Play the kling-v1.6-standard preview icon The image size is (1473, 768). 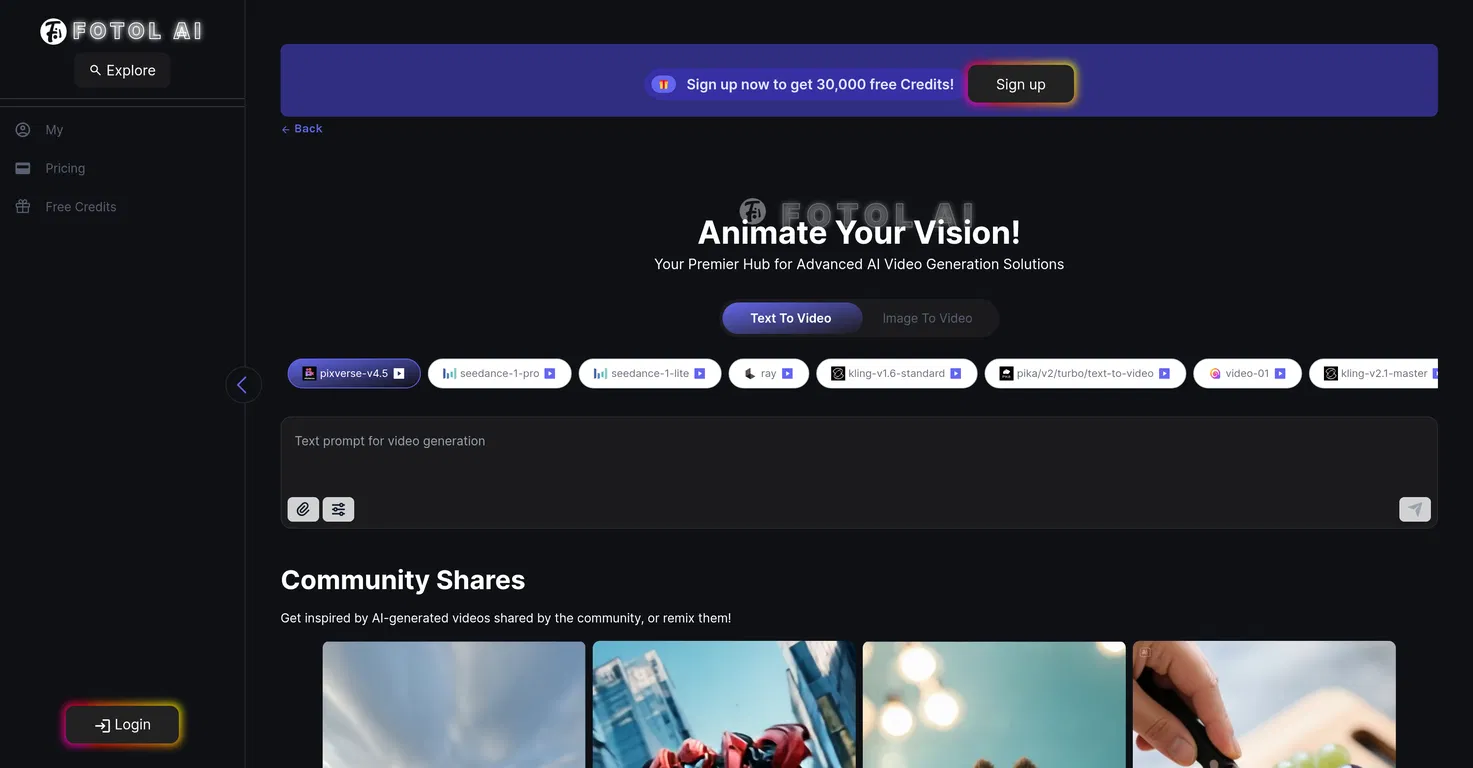(x=956, y=374)
